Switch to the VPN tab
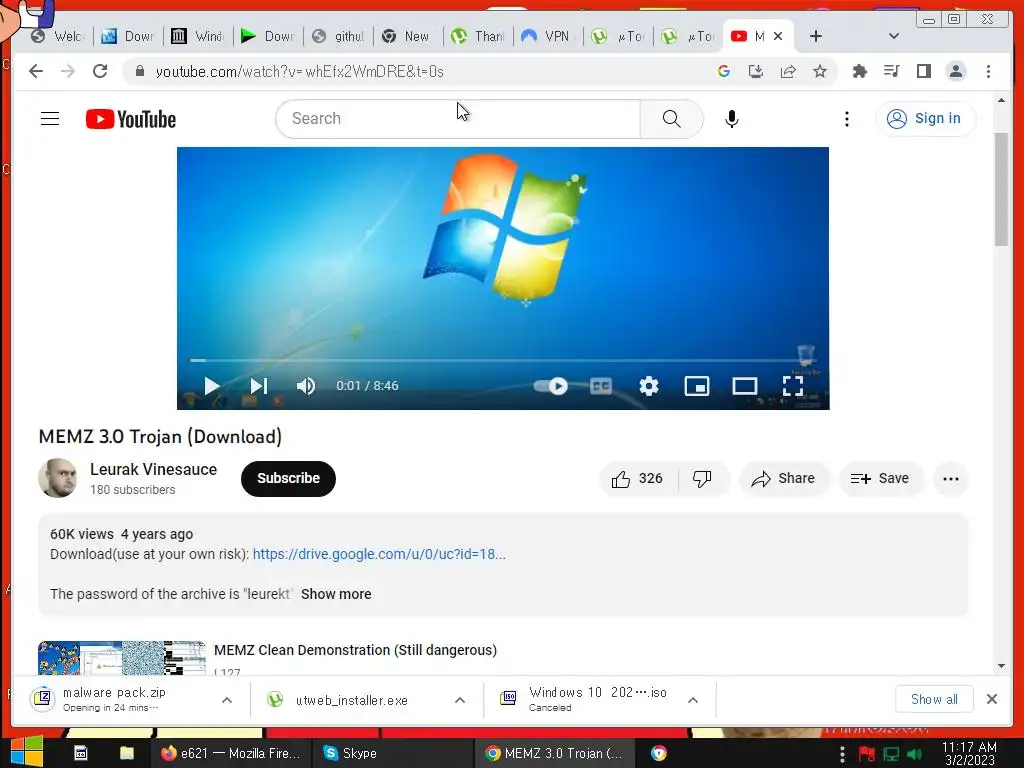1024x768 pixels. pyautogui.click(x=548, y=36)
